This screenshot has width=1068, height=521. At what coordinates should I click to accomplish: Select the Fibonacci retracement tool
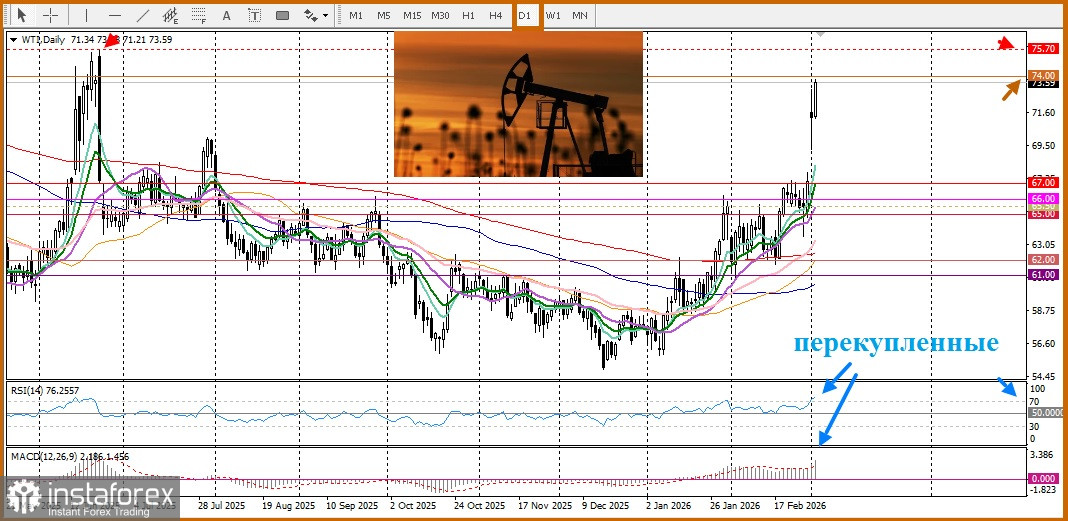point(199,15)
